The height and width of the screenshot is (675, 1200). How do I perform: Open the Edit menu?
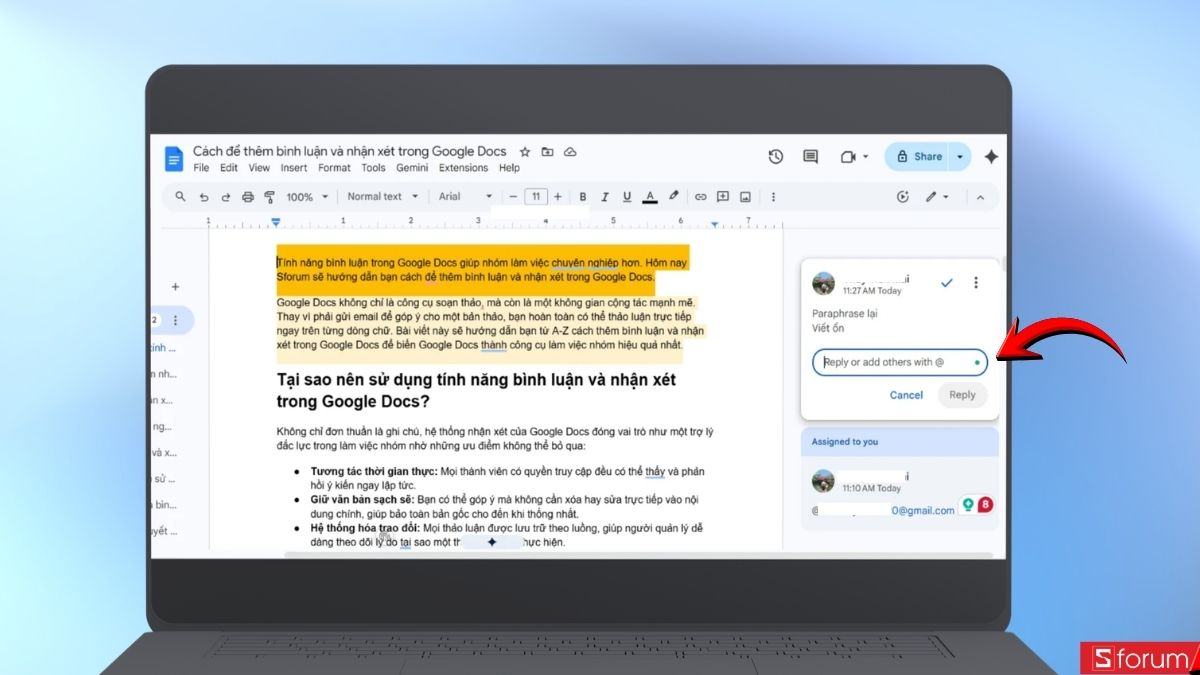pyautogui.click(x=229, y=168)
